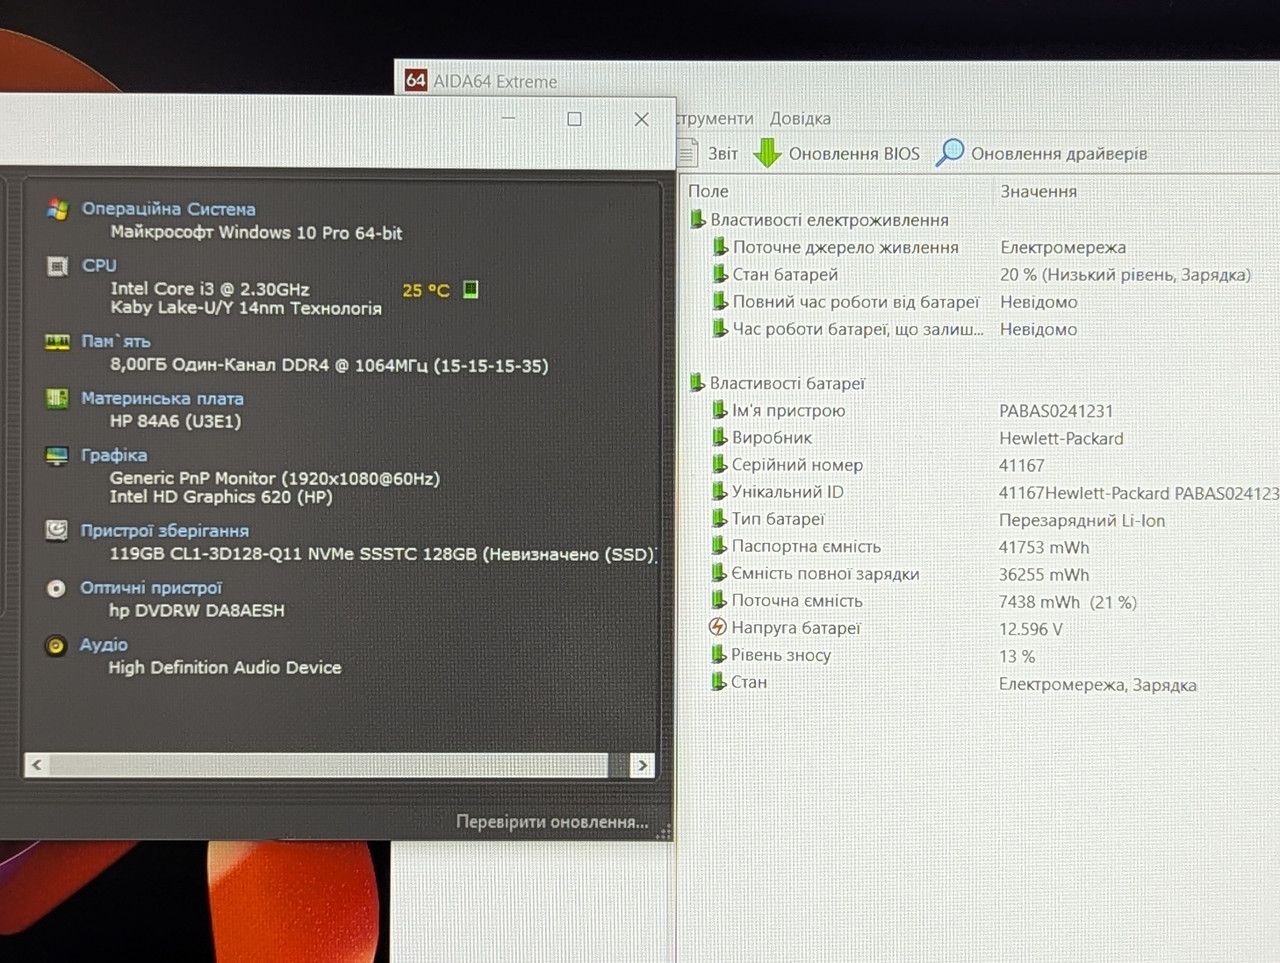Click the driver update magnifier icon
The image size is (1280, 963).
click(949, 152)
